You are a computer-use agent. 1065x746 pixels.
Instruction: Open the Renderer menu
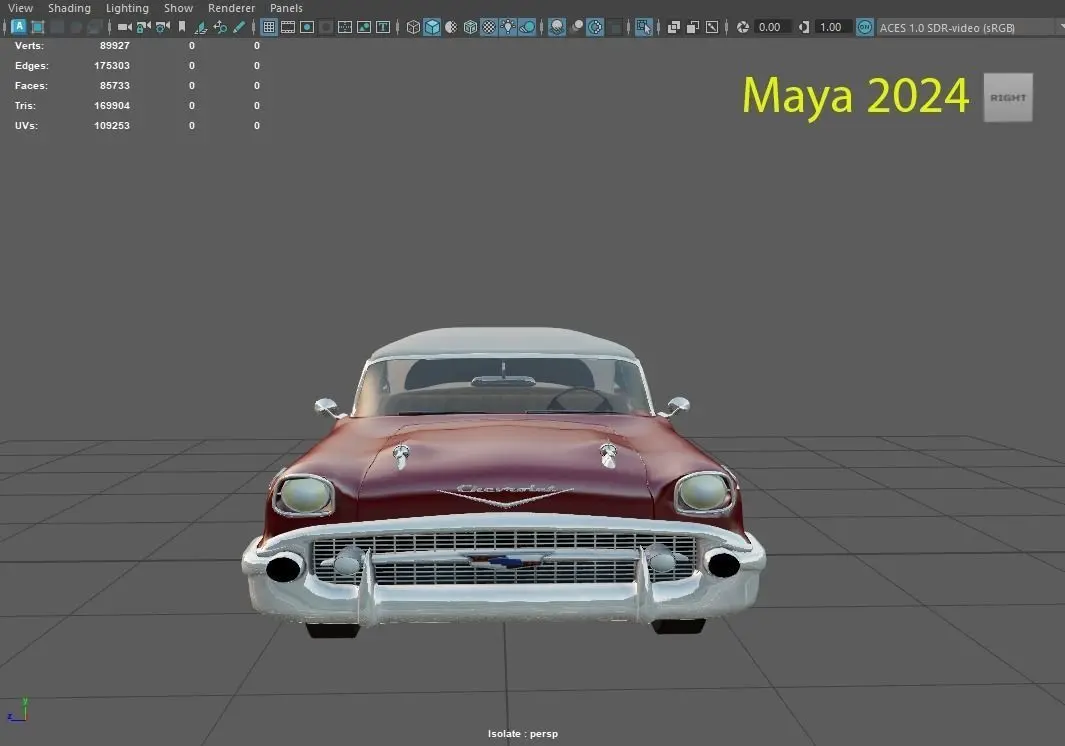pos(232,8)
